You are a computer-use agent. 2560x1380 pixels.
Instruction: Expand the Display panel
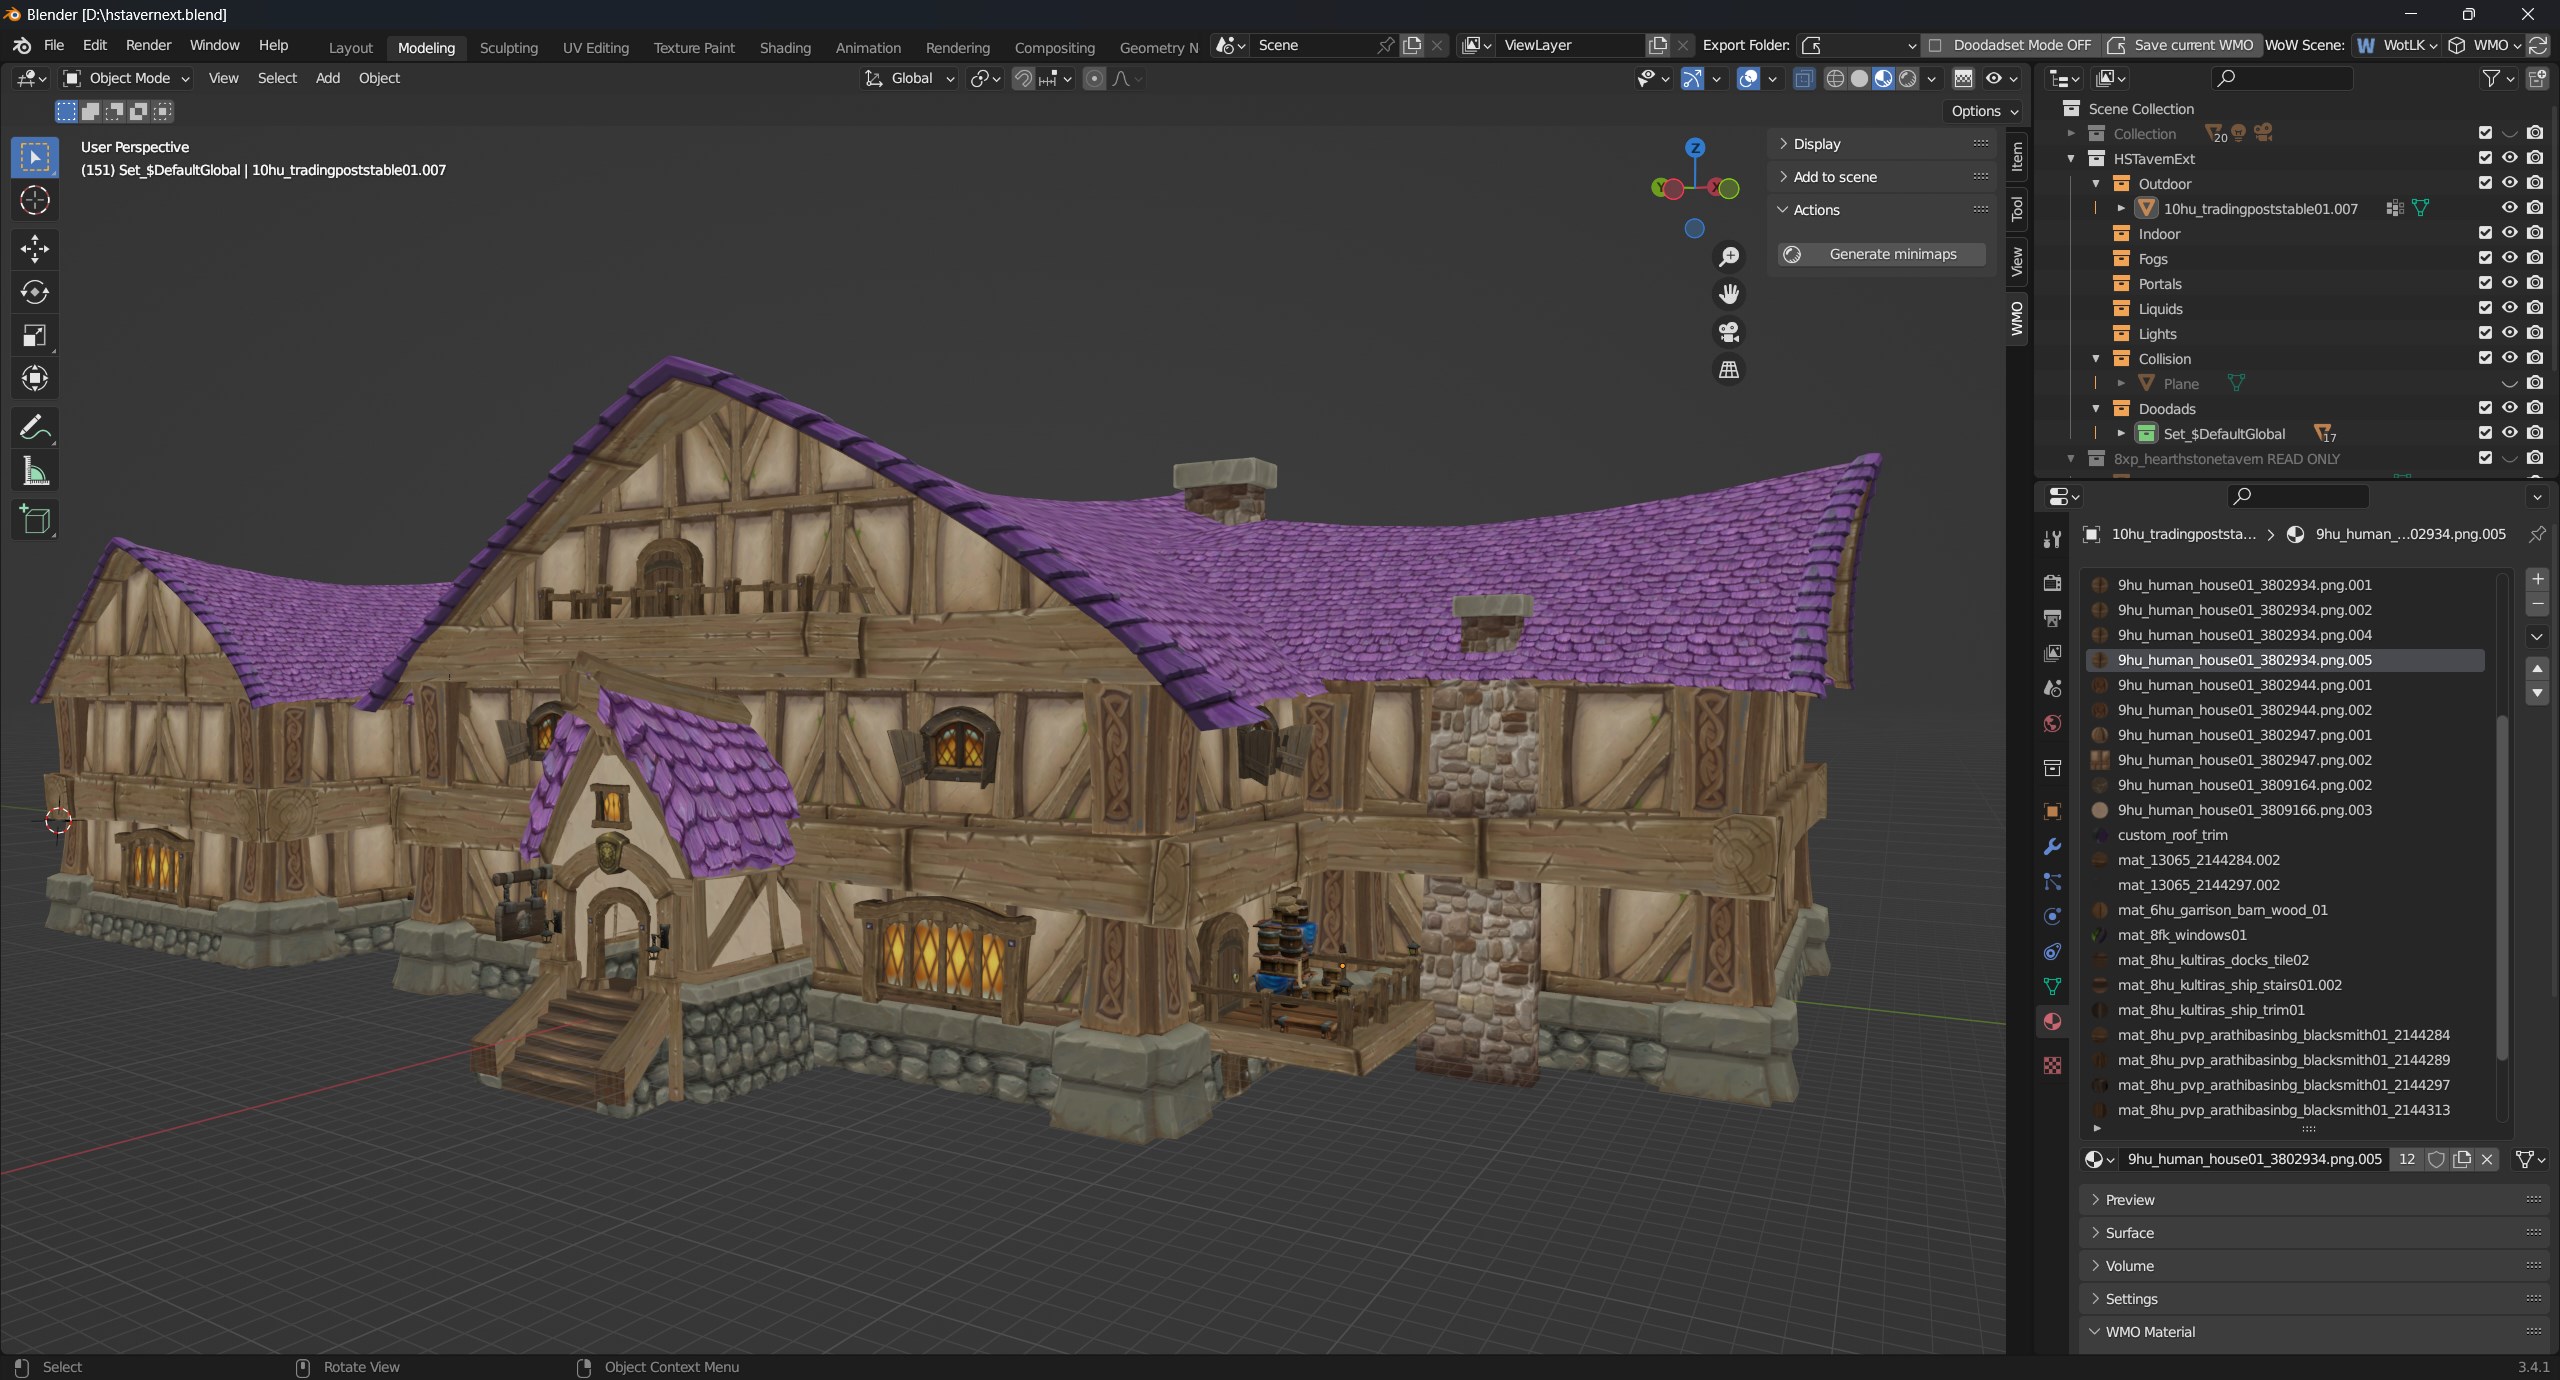click(1883, 144)
